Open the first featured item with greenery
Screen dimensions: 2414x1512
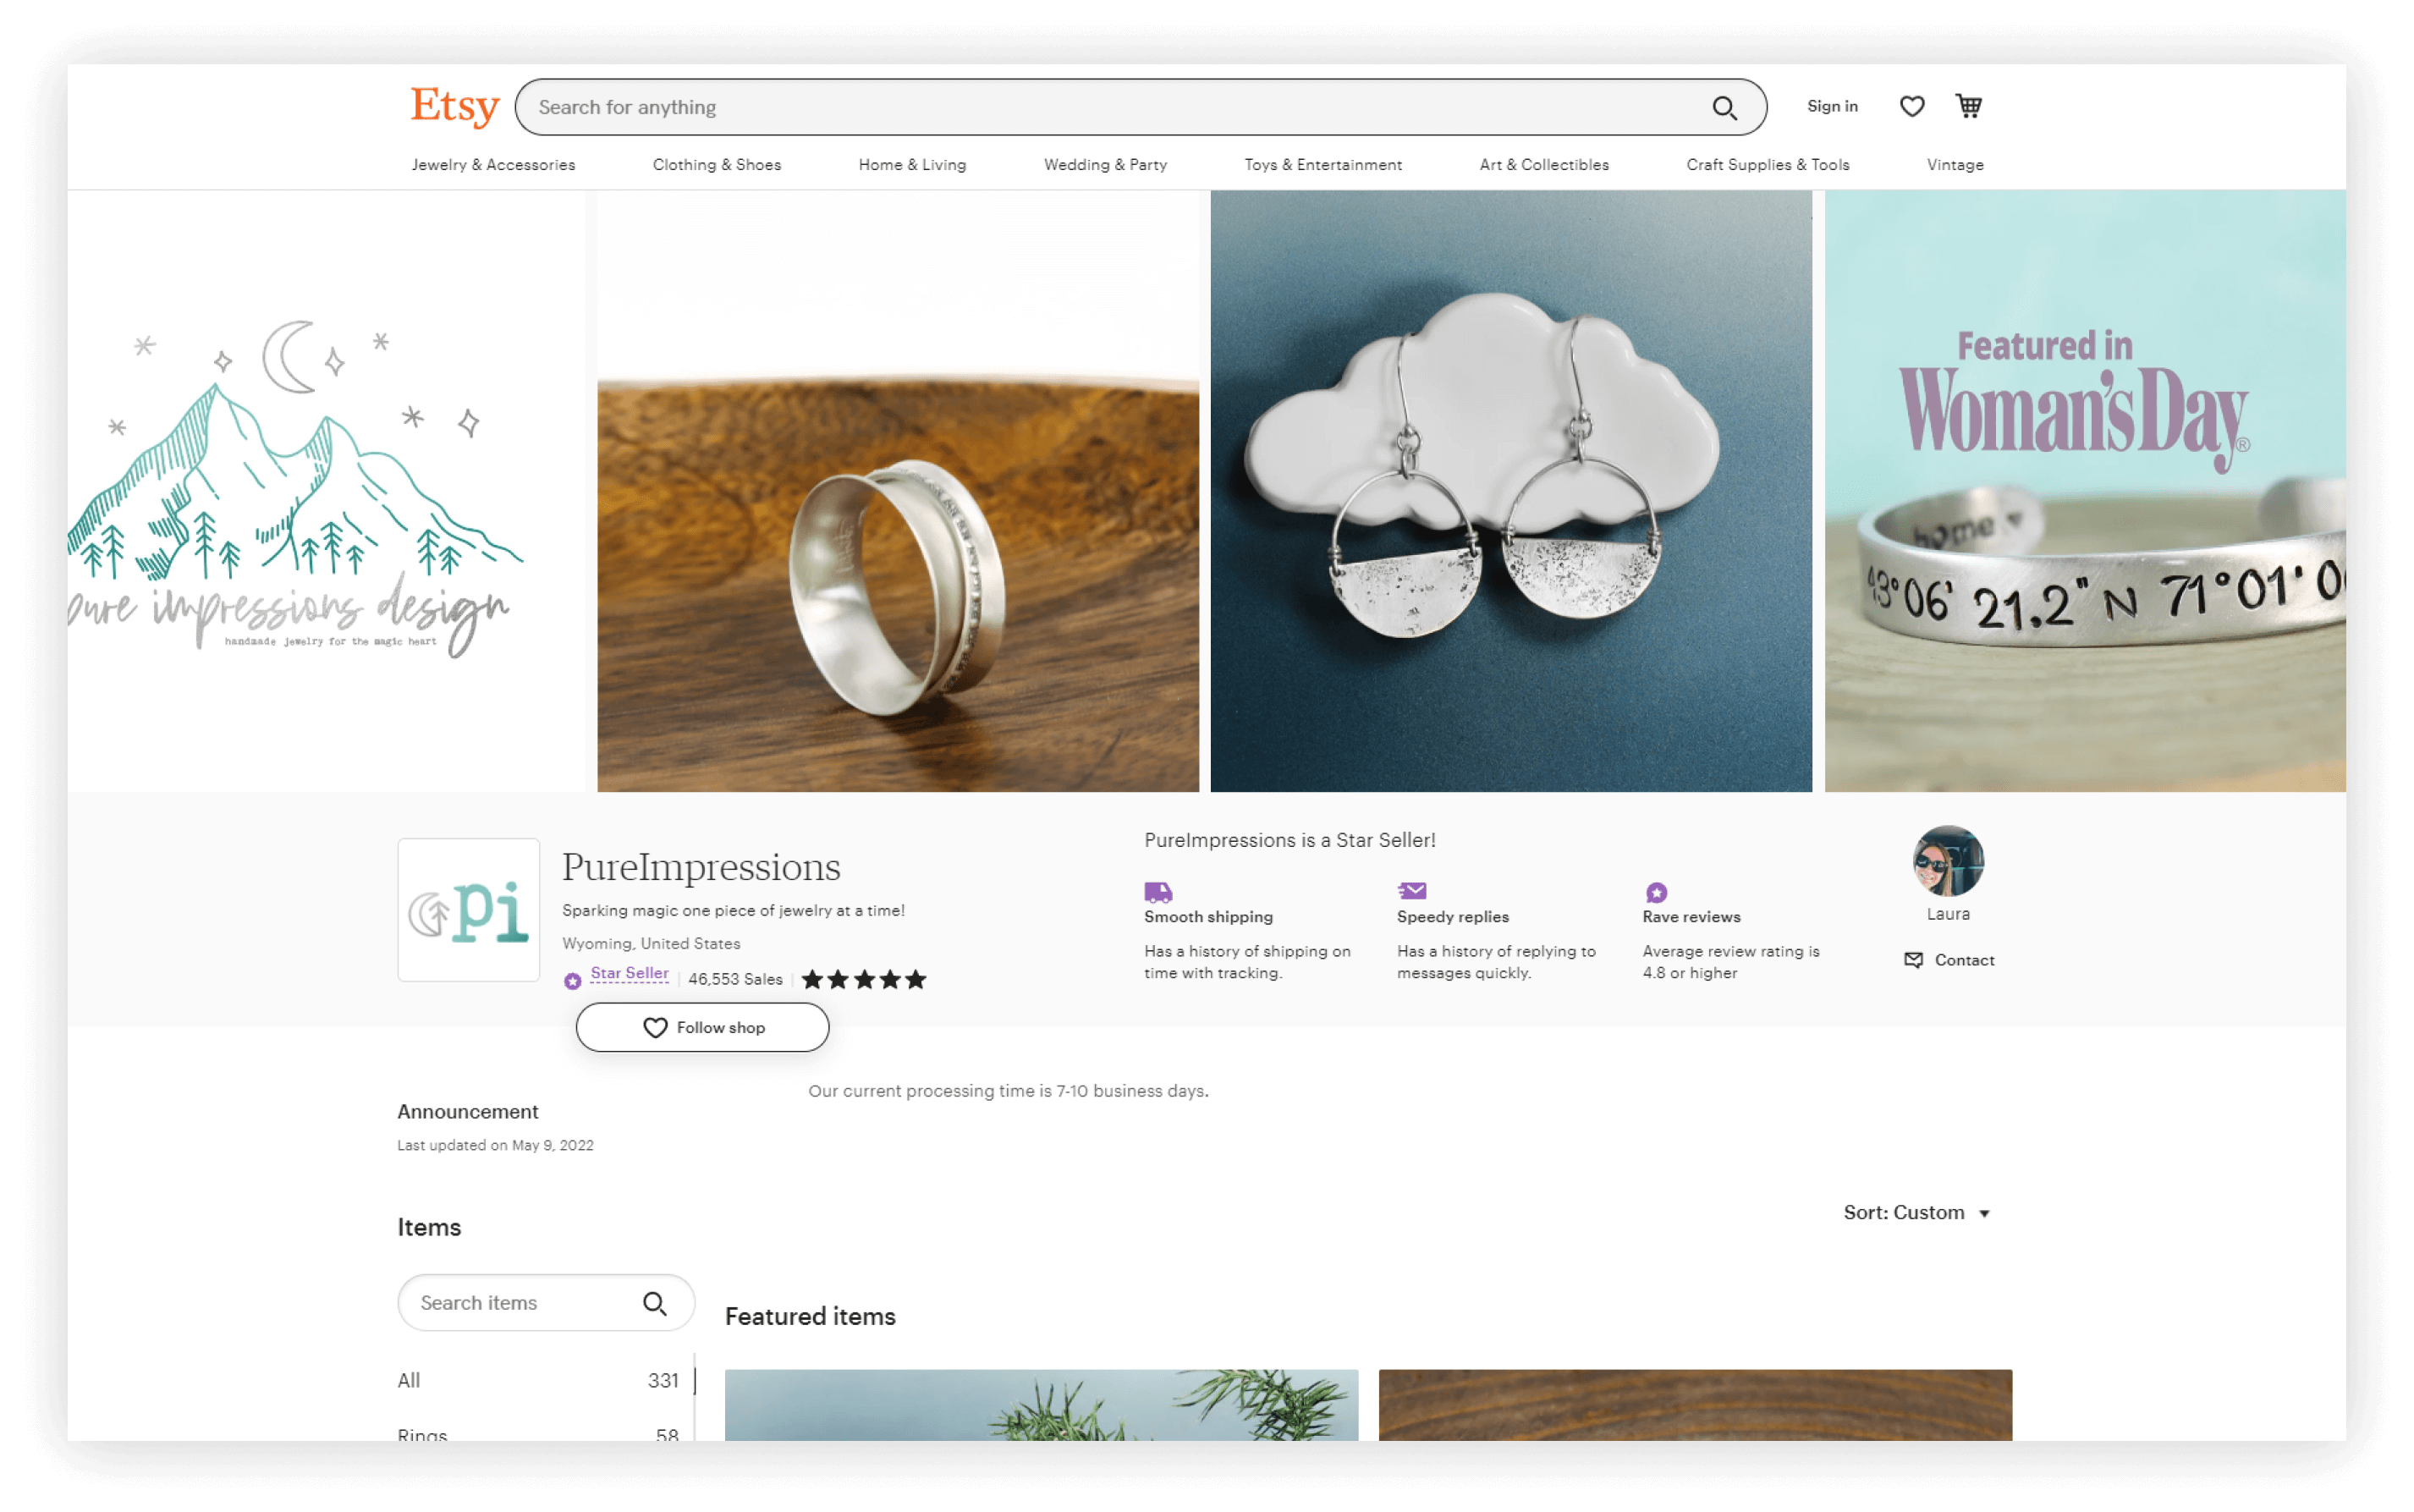pyautogui.click(x=1041, y=1404)
